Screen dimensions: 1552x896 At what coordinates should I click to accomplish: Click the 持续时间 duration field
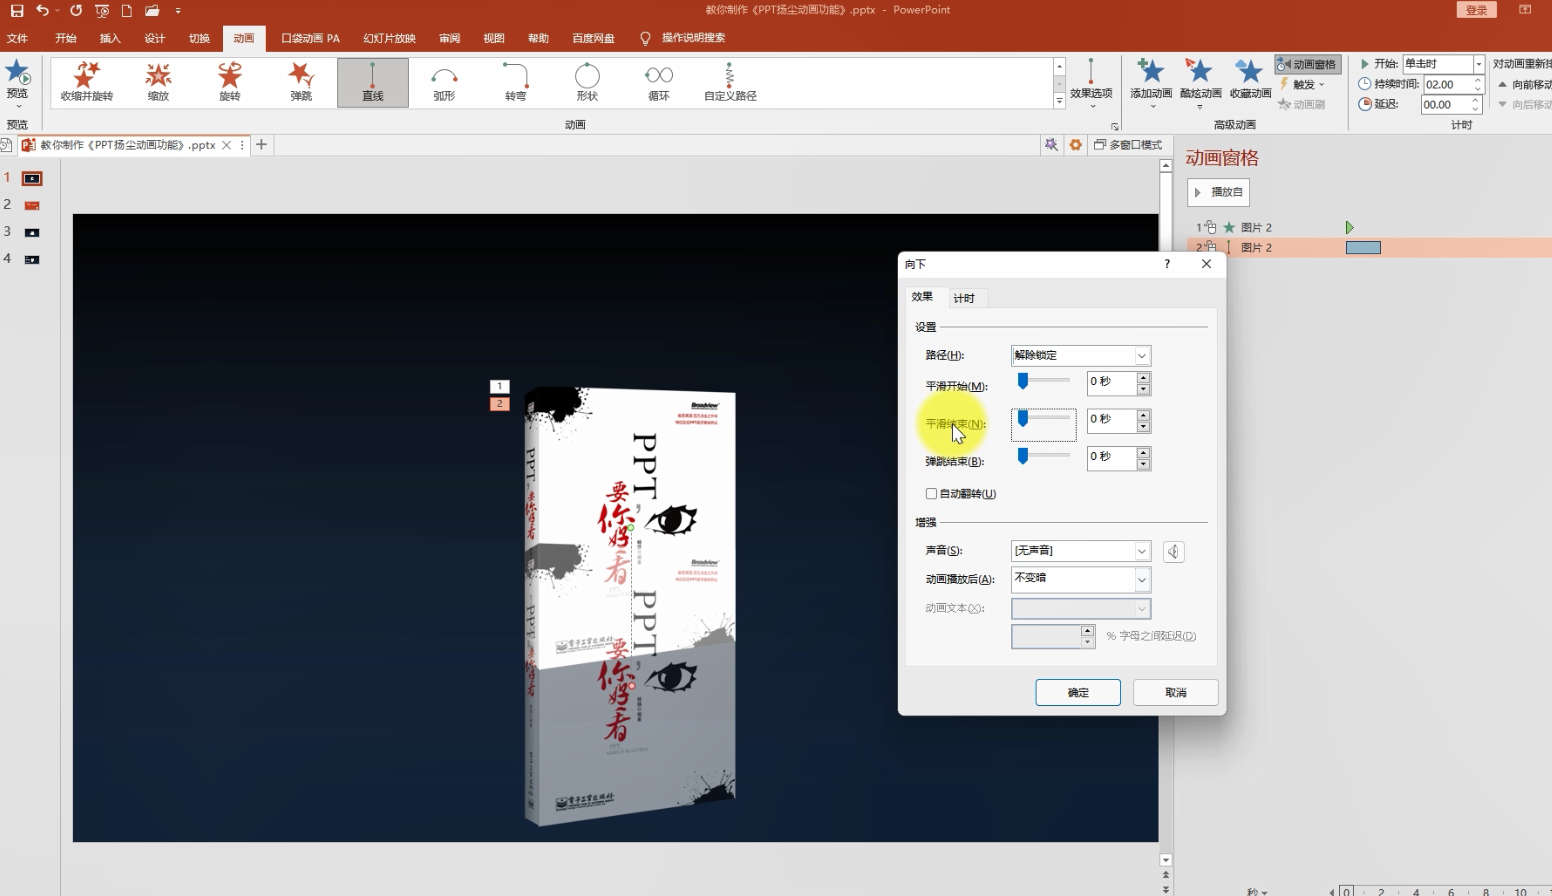(x=1445, y=84)
